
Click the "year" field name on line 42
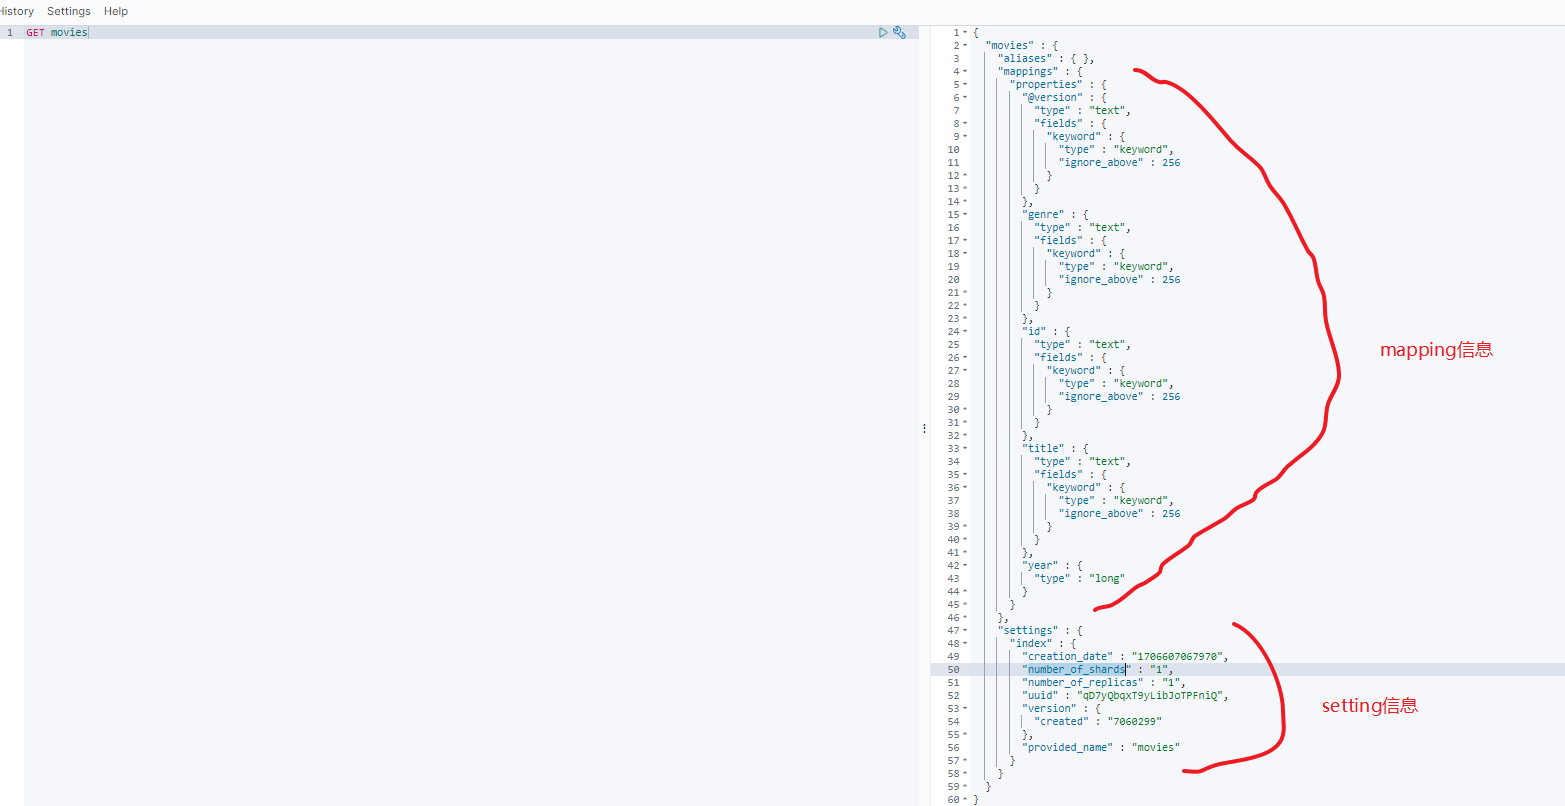[x=1040, y=565]
